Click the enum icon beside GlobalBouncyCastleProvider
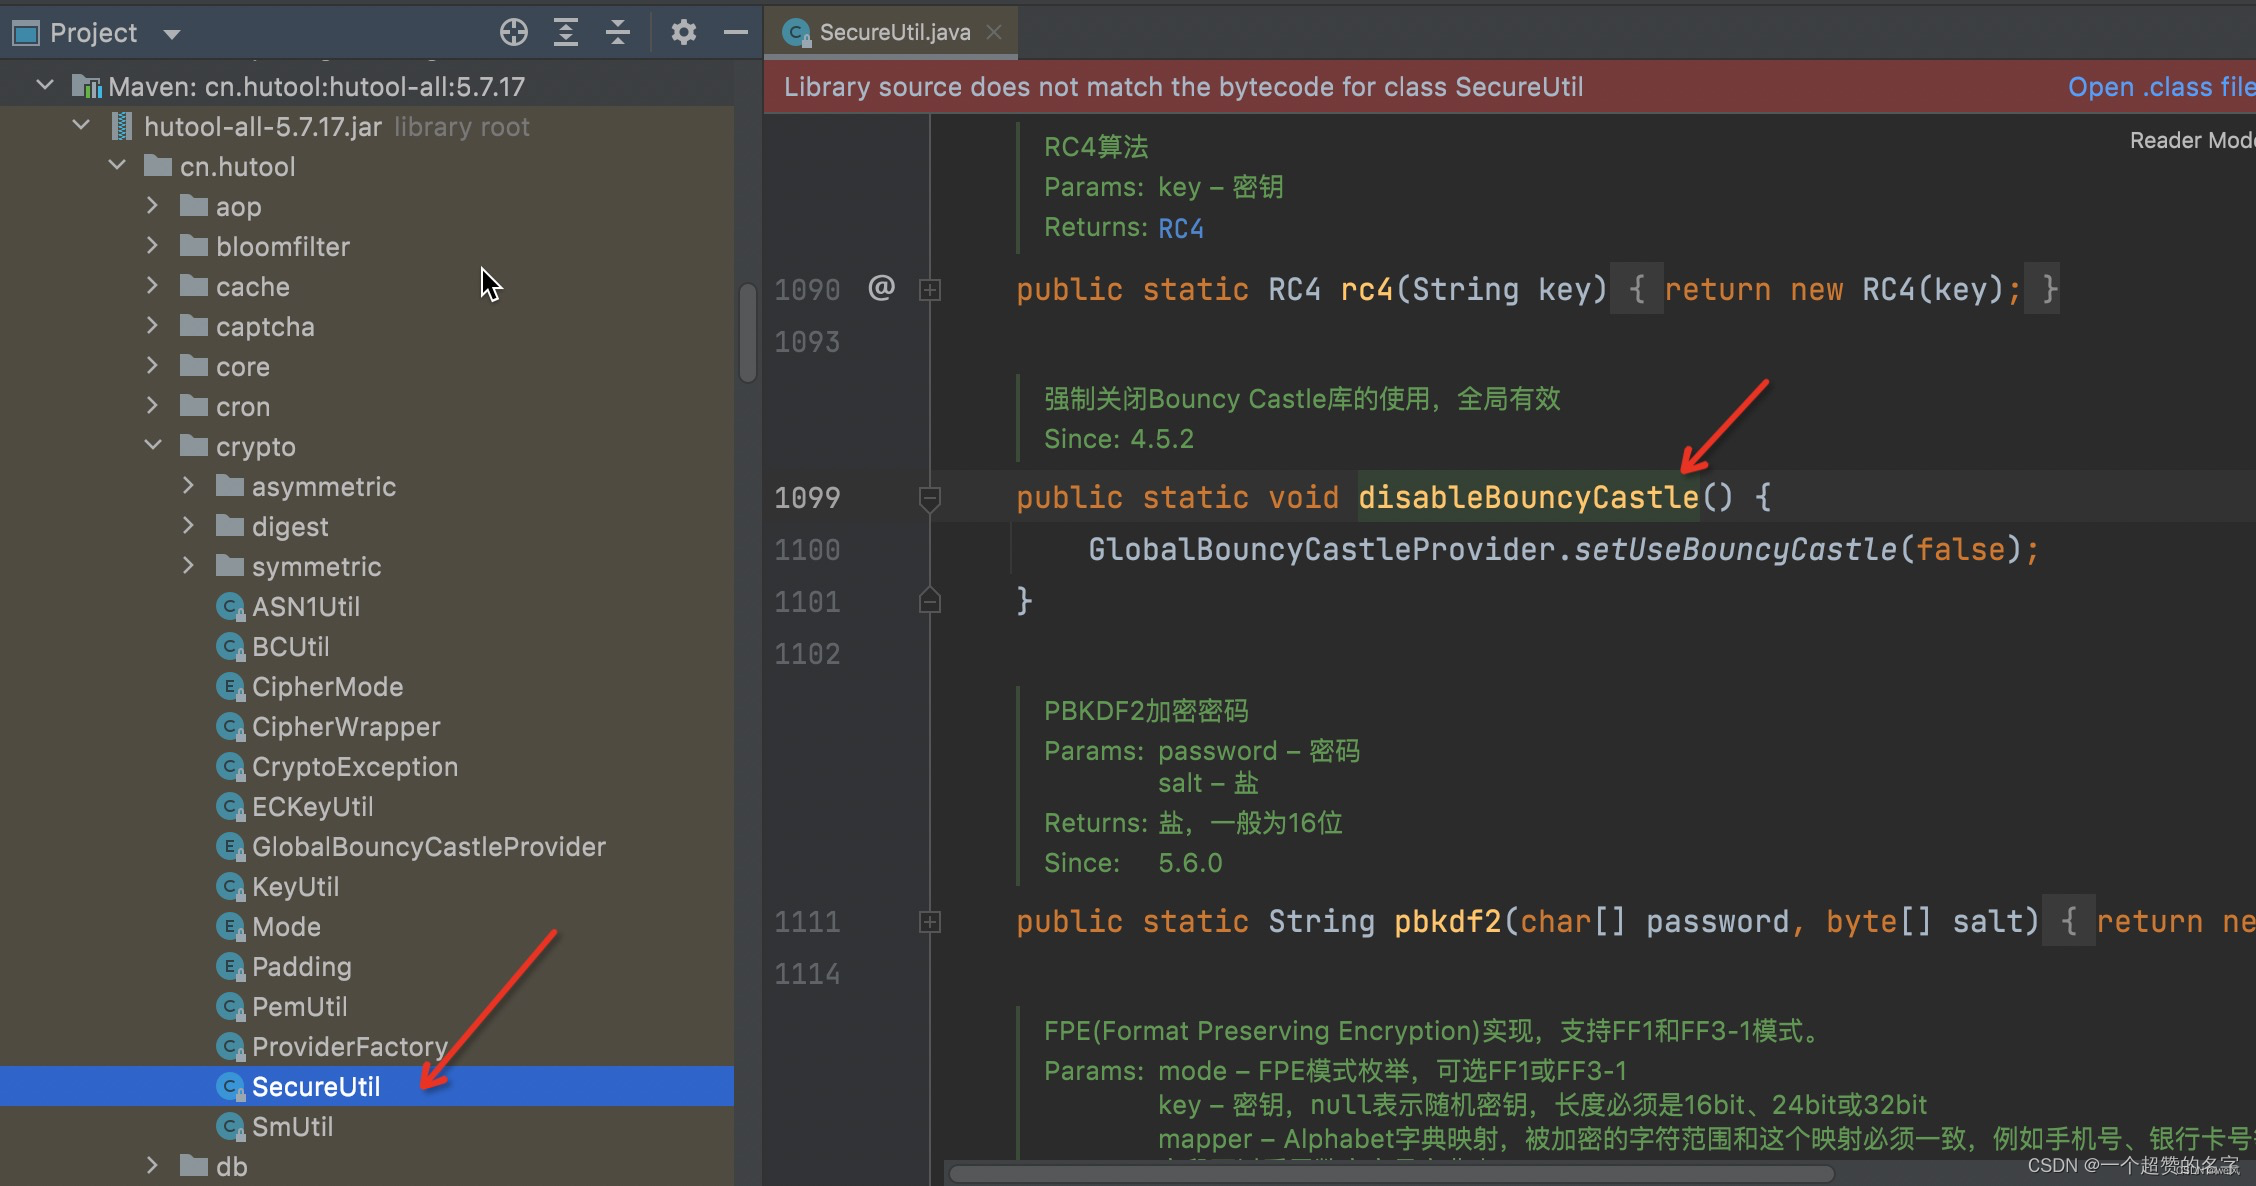 pyautogui.click(x=231, y=846)
